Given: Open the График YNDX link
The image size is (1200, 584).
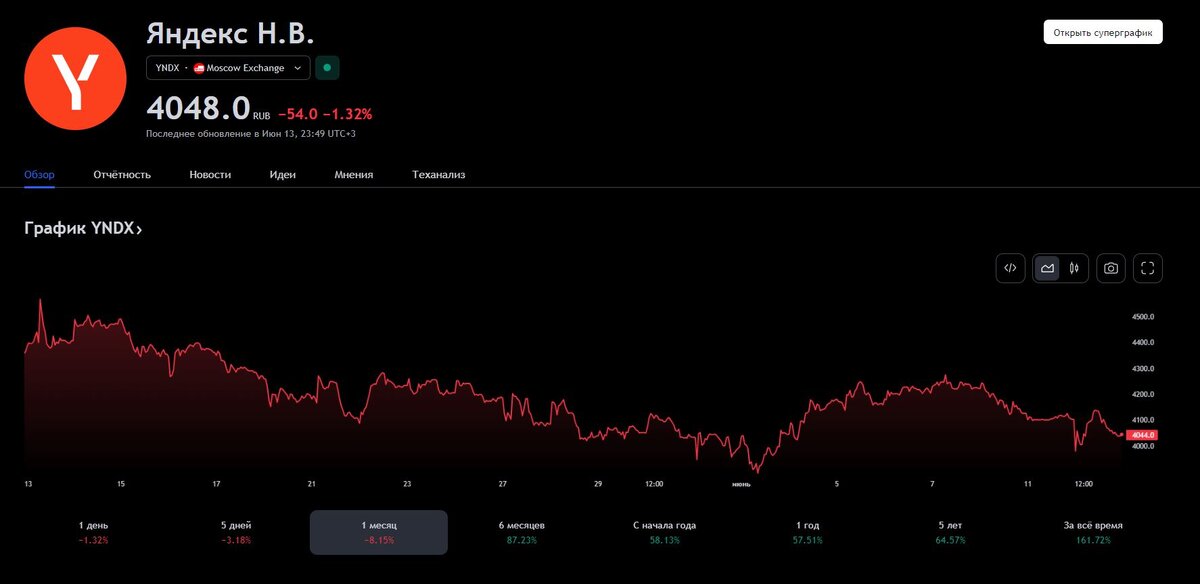Looking at the screenshot, I should point(83,229).
